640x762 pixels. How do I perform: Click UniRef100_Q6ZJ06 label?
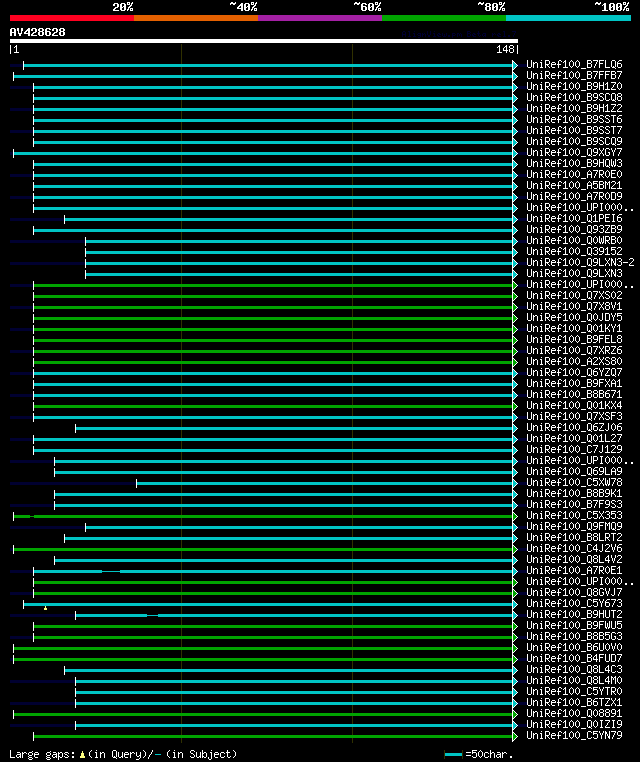pos(574,428)
